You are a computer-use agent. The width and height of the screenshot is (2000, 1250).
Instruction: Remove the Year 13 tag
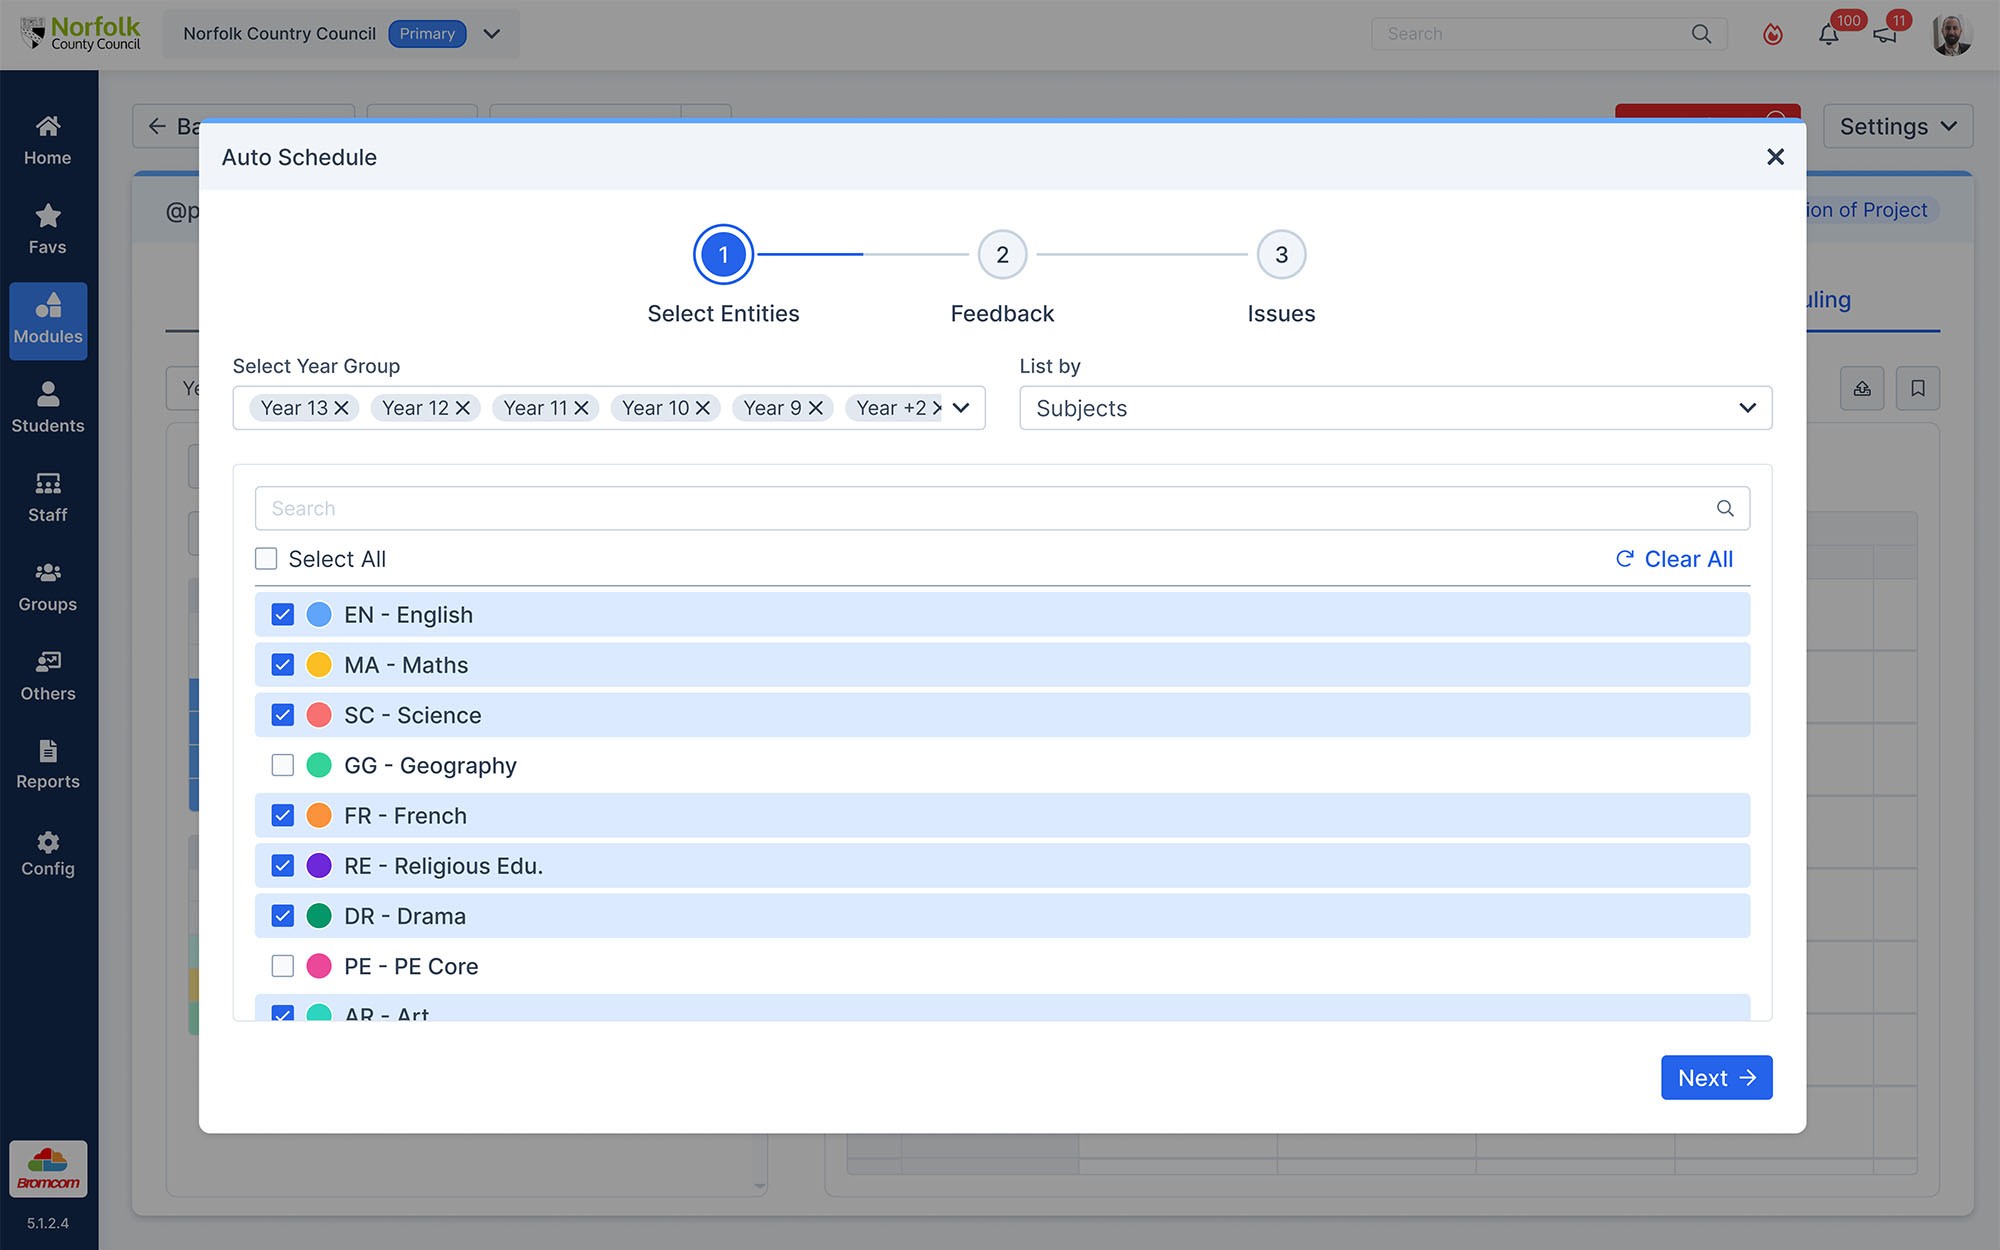pyautogui.click(x=341, y=408)
